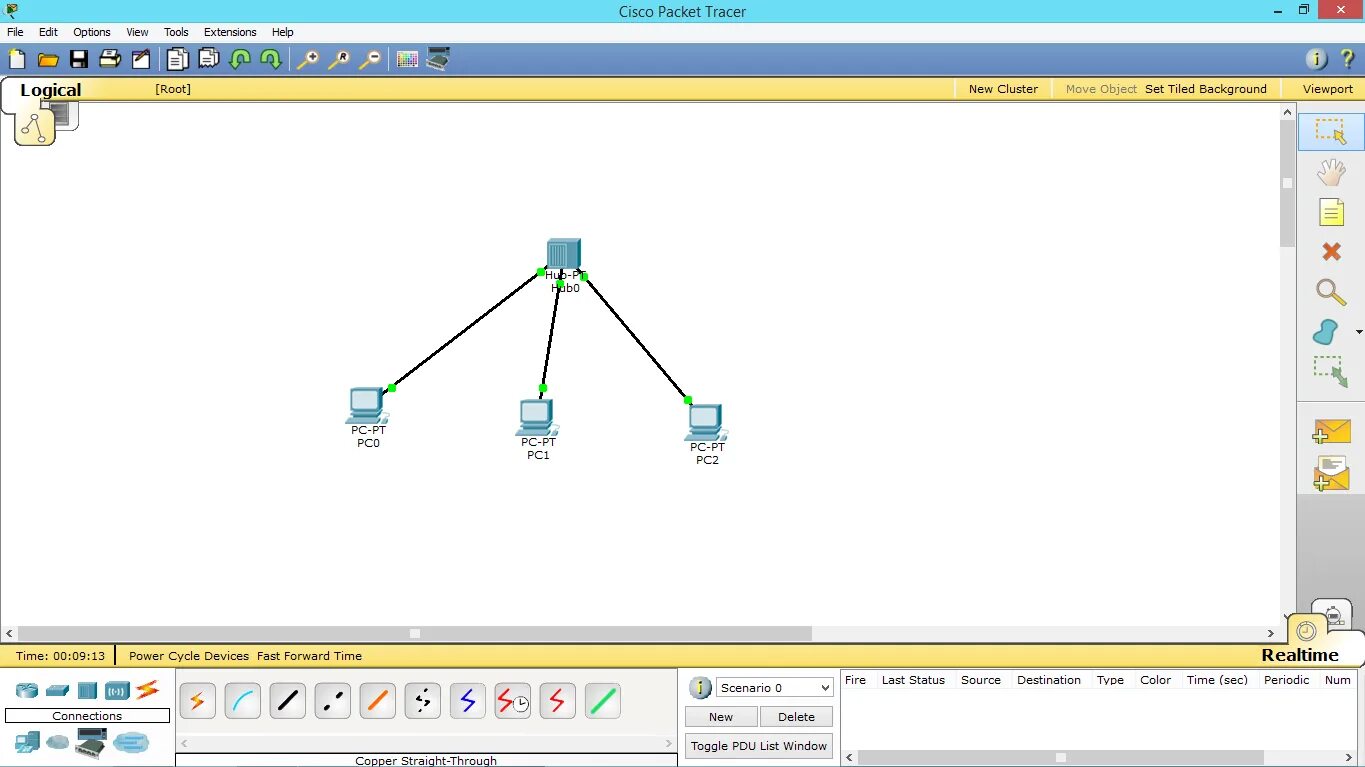Pick the Hubs device category
1365x767 pixels.
pyautogui.click(x=88, y=690)
